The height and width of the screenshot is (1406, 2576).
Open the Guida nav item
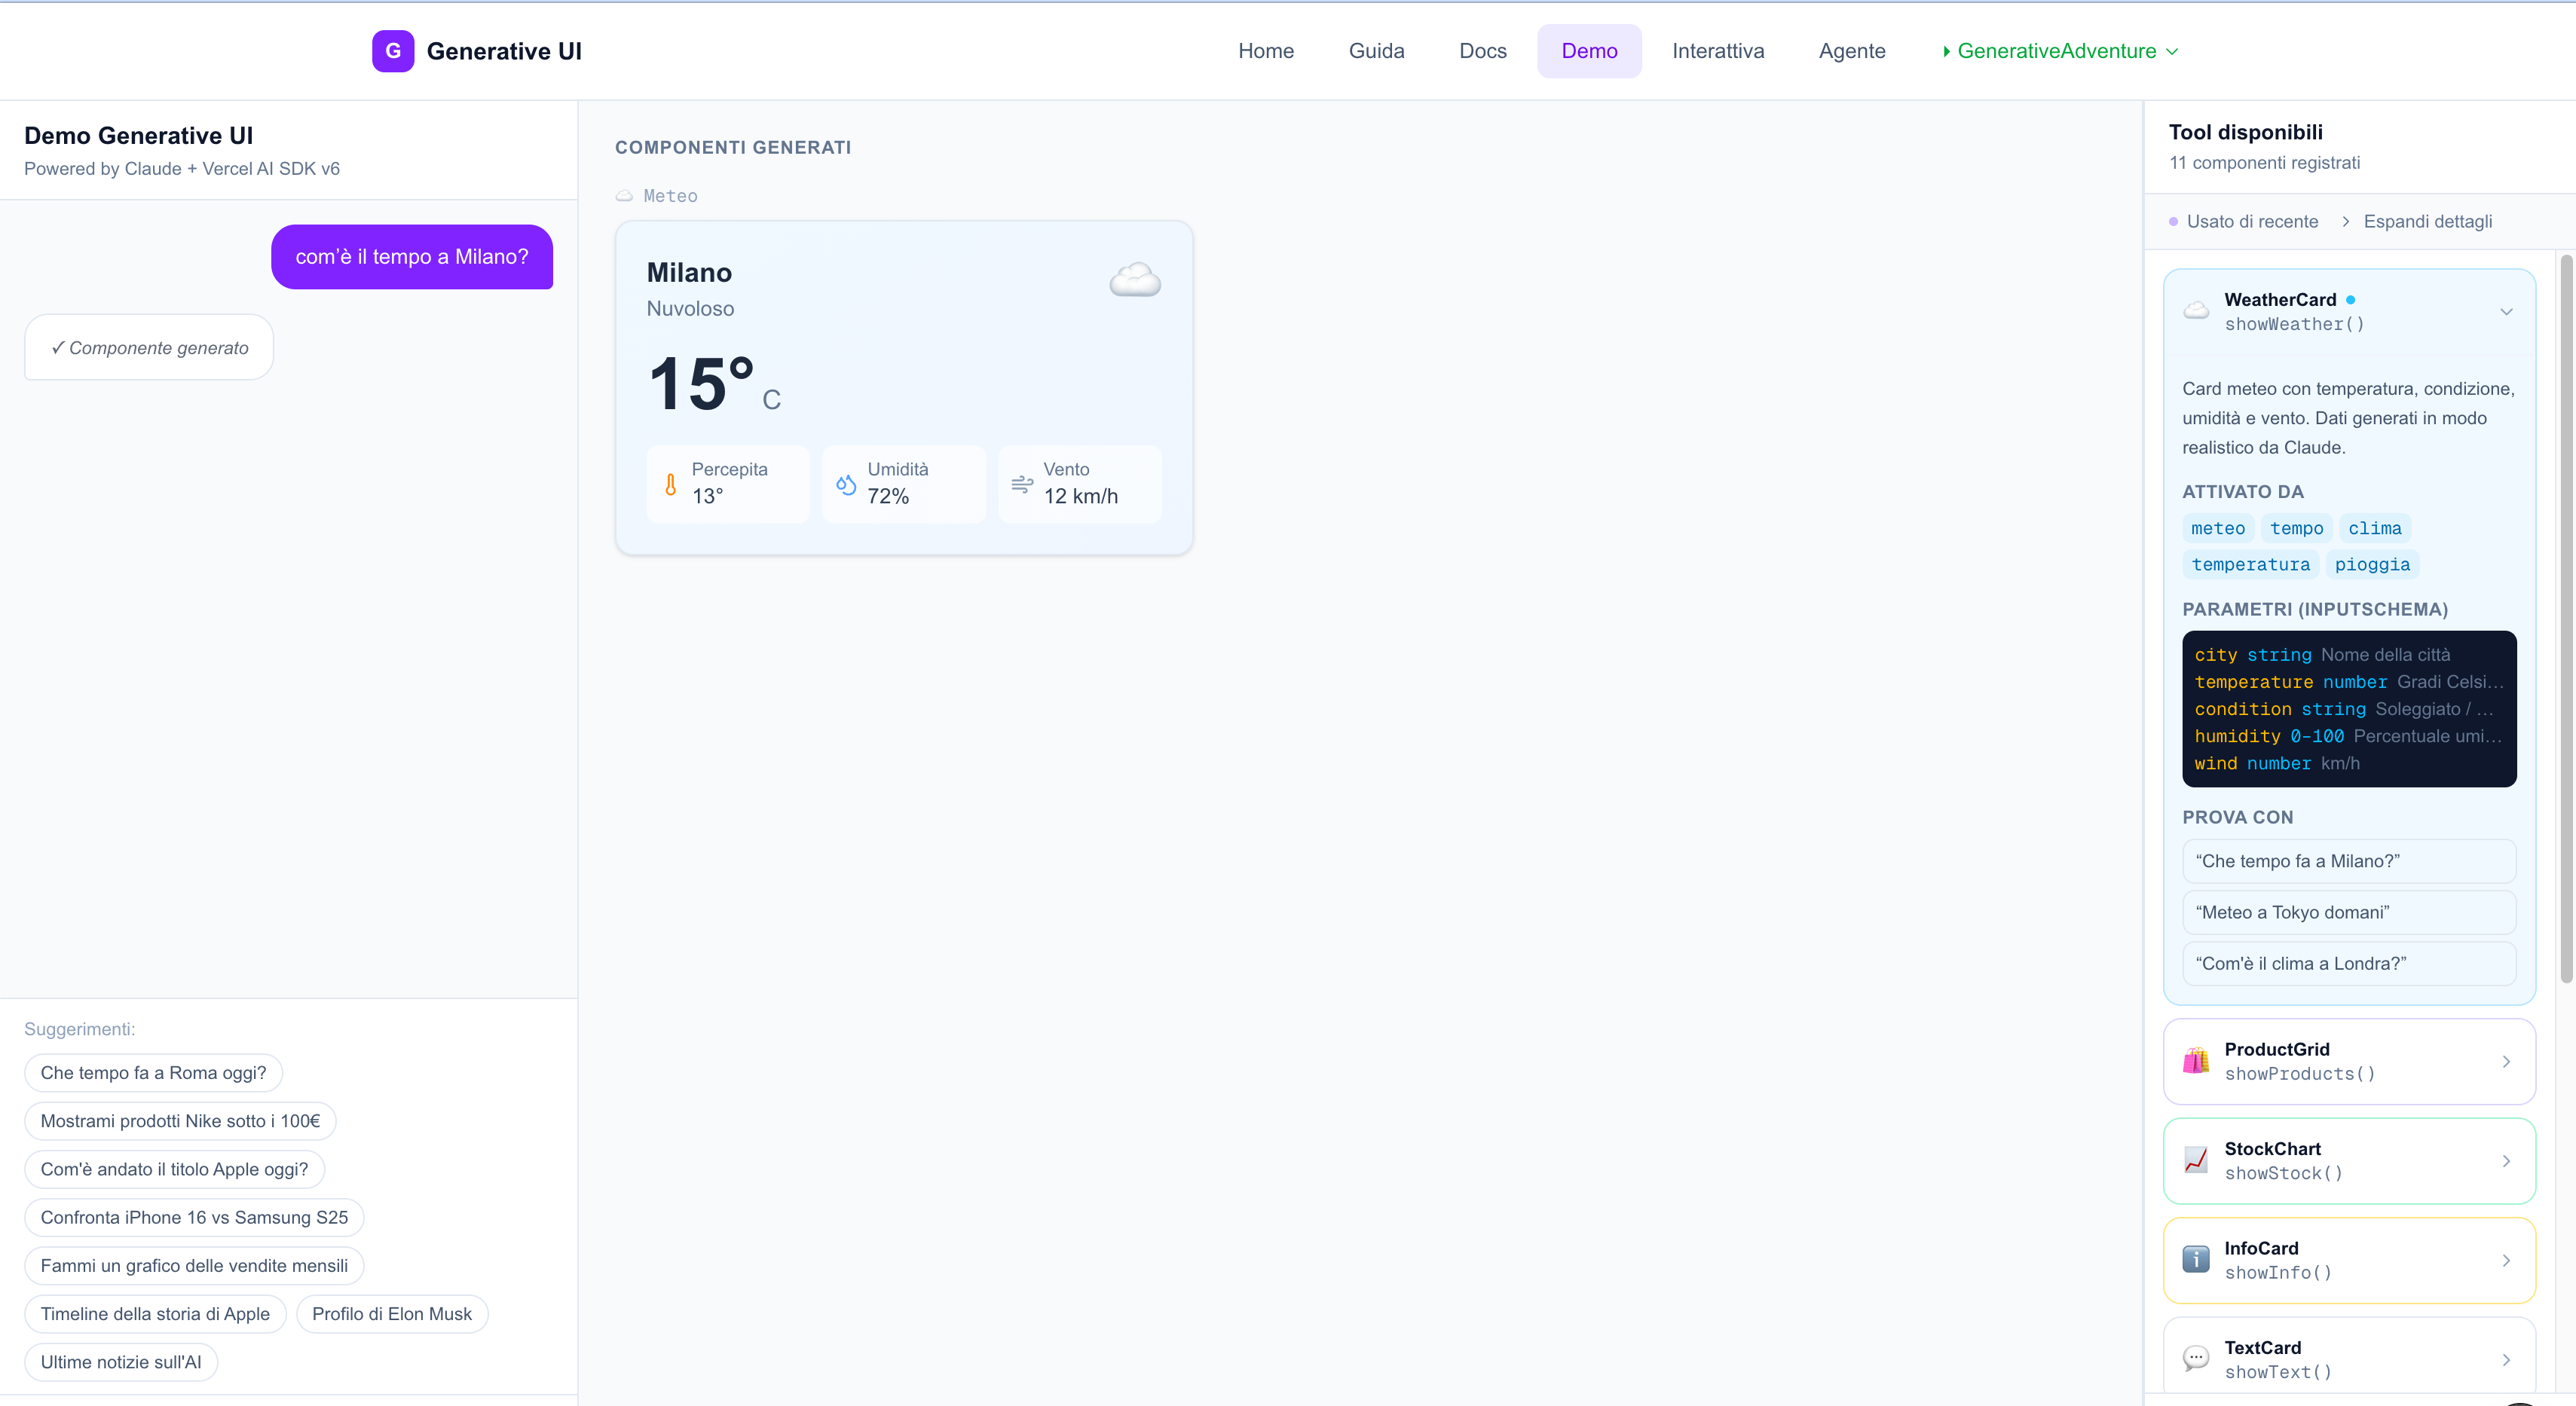[x=1376, y=51]
